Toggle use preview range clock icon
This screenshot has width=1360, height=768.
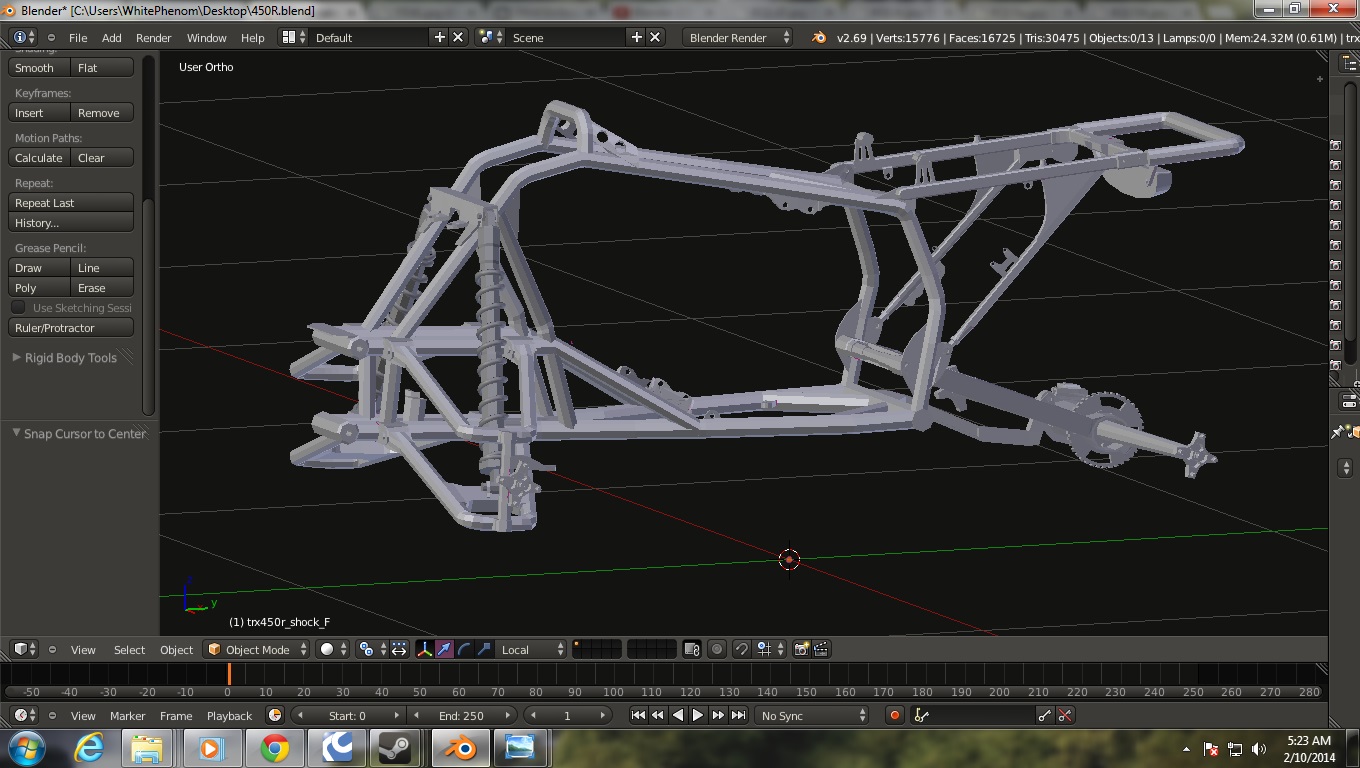coord(275,715)
